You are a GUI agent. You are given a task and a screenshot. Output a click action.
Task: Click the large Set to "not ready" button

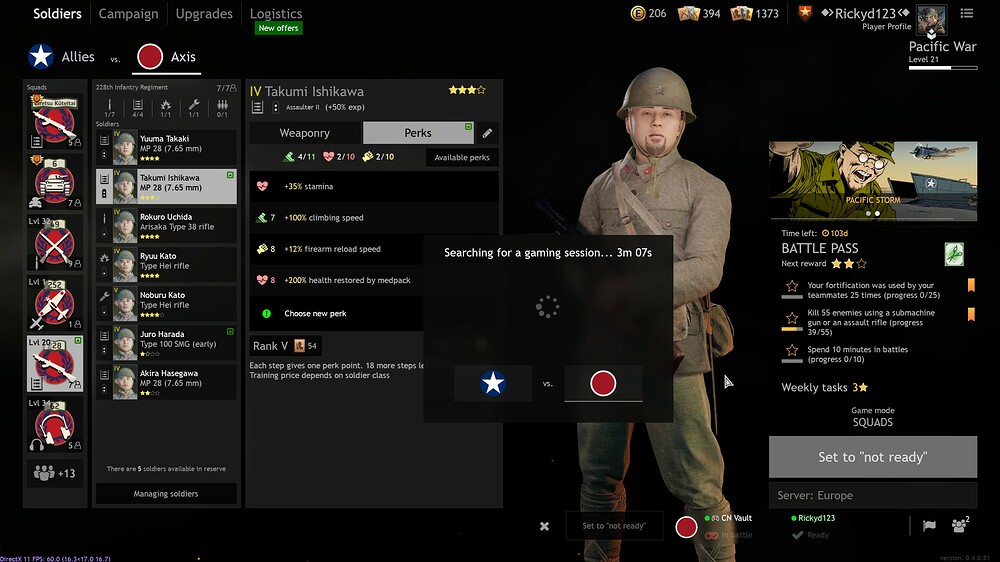click(x=872, y=457)
